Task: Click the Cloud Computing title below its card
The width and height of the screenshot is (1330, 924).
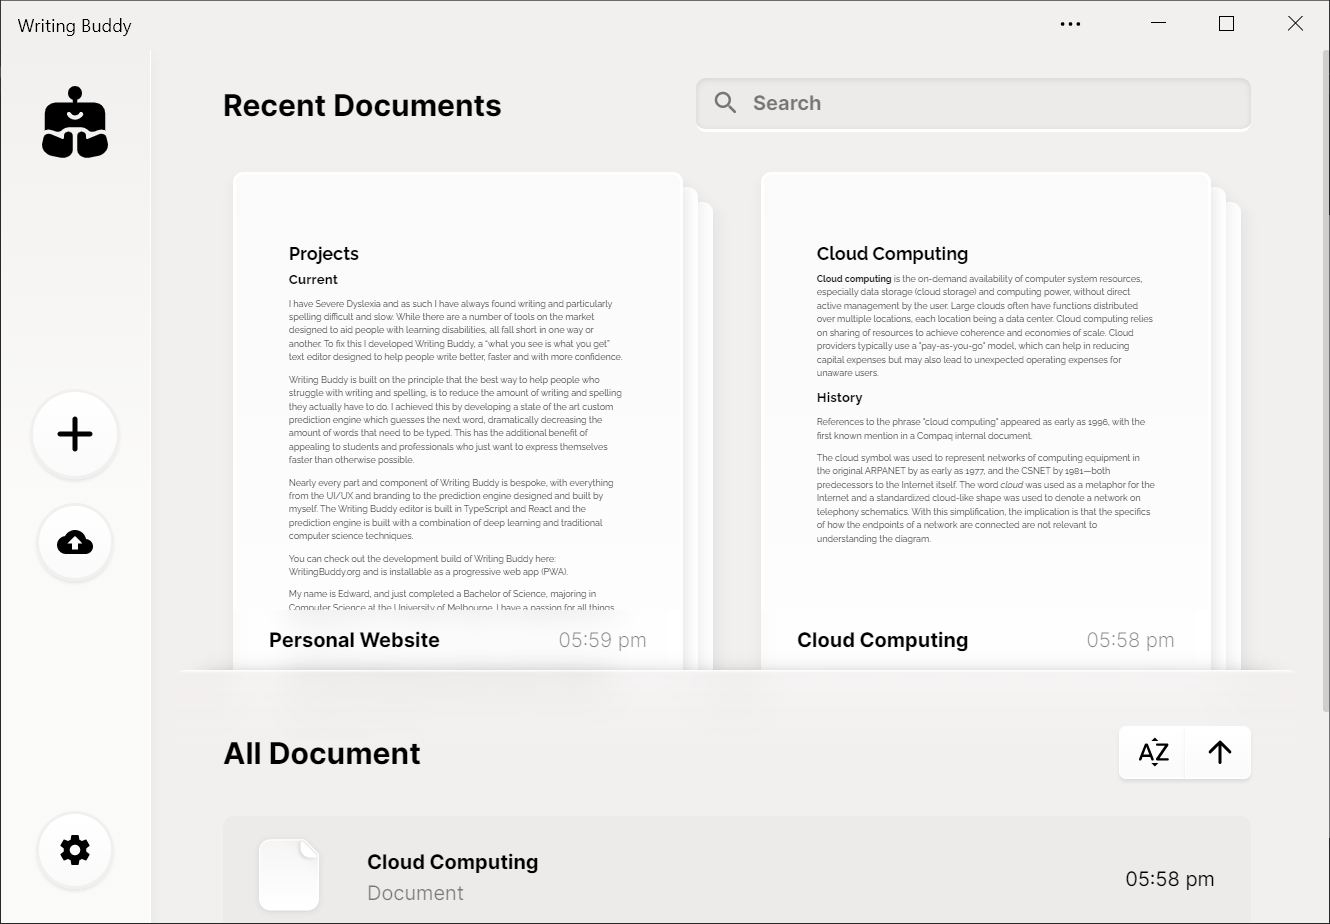Action: point(882,639)
